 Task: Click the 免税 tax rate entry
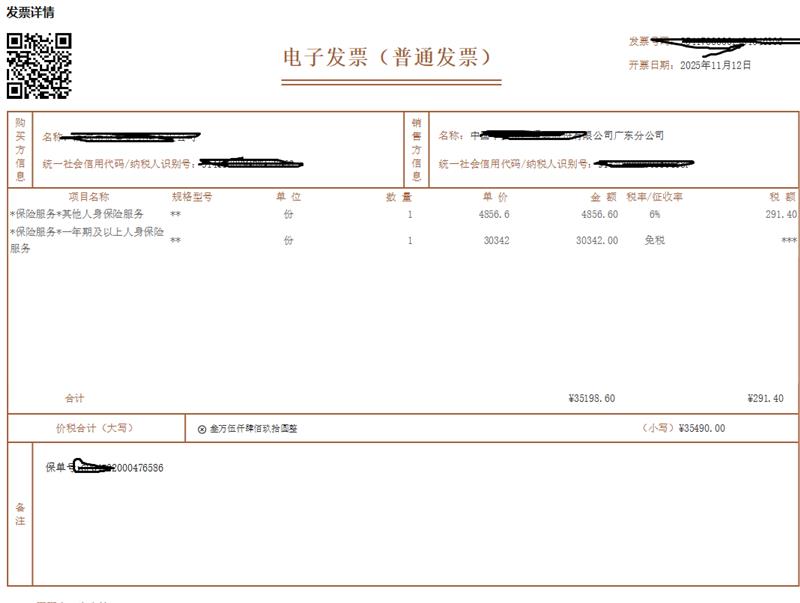pyautogui.click(x=655, y=240)
